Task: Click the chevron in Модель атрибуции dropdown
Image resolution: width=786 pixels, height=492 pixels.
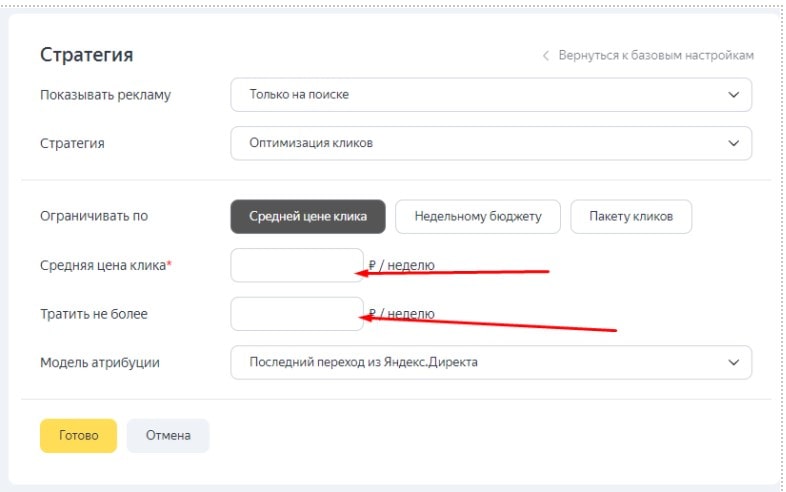Action: pyautogui.click(x=734, y=362)
